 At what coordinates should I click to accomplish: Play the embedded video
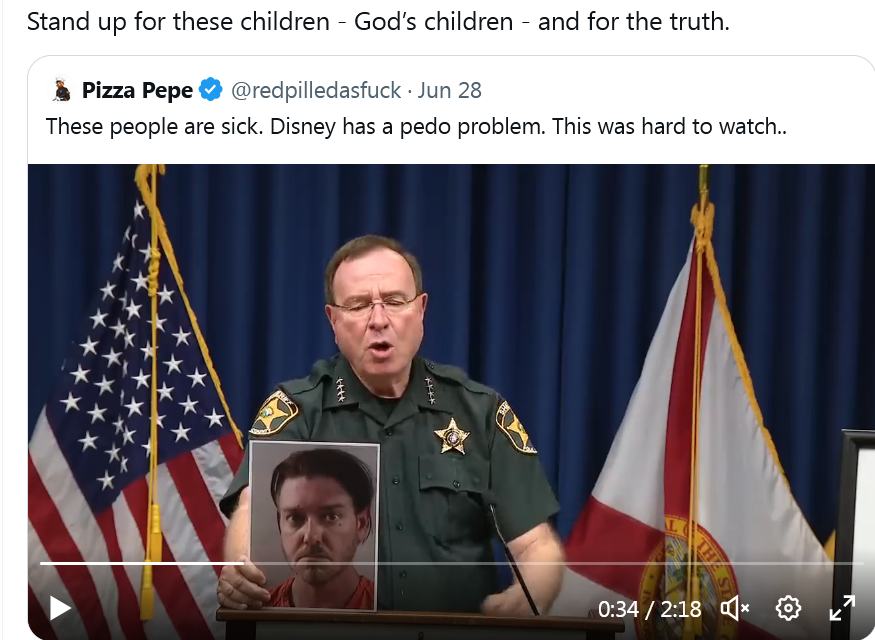(60, 608)
